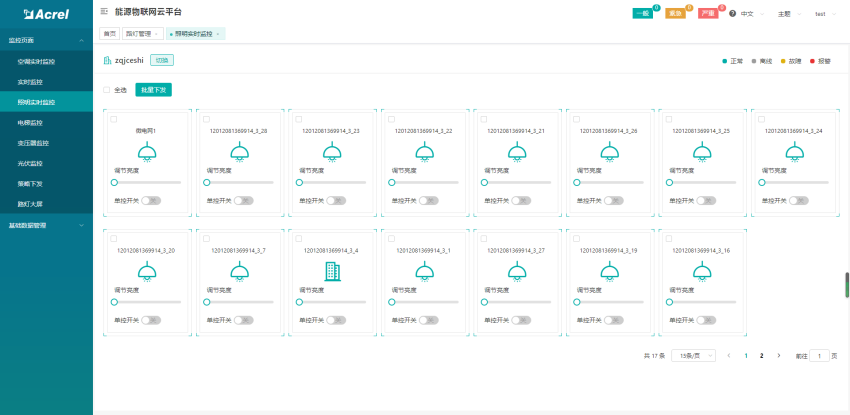The width and height of the screenshot is (850, 415).
Task: Click the help question mark icon
Action: tap(733, 13)
